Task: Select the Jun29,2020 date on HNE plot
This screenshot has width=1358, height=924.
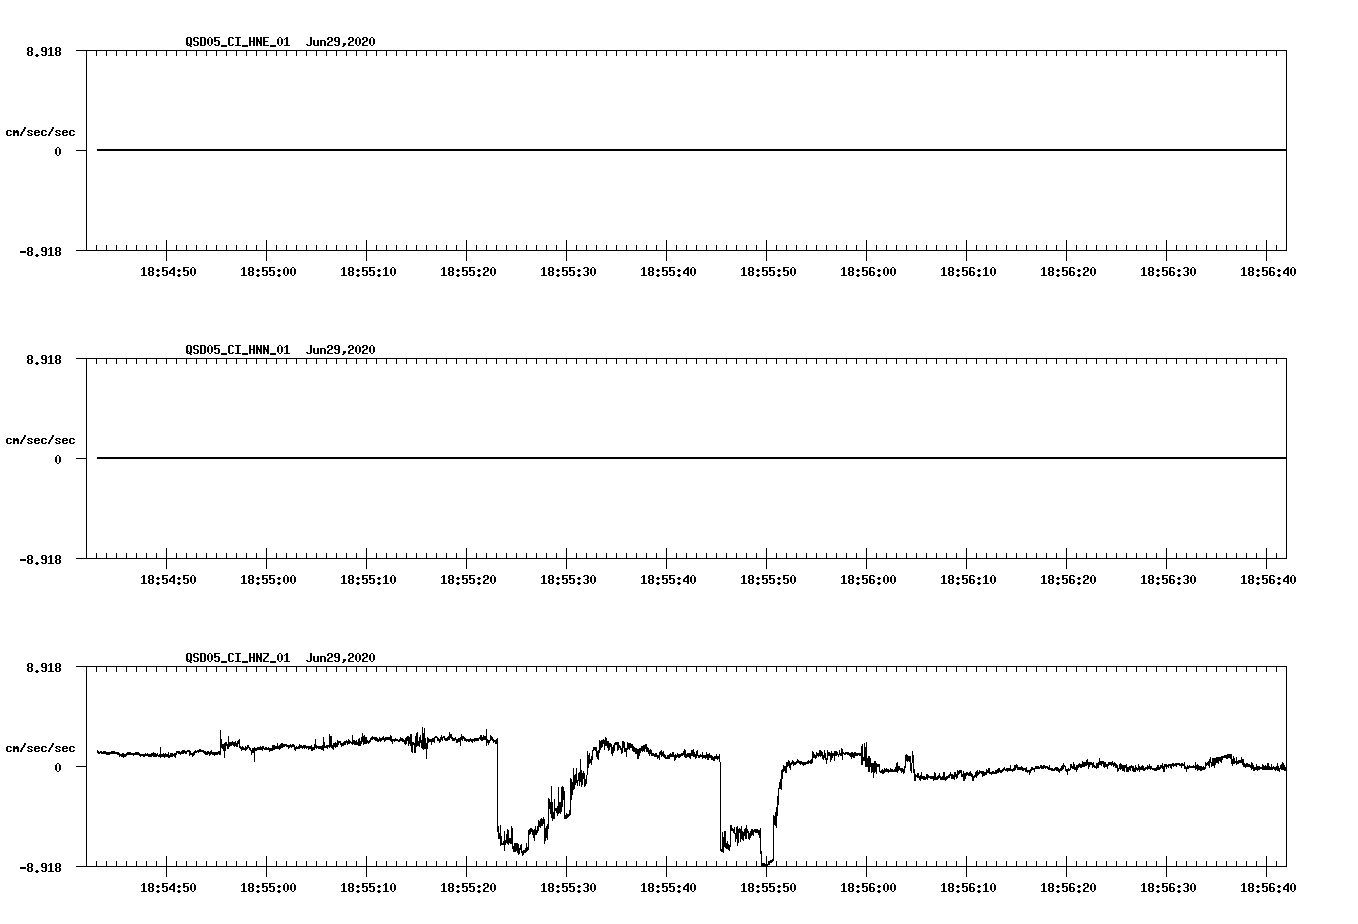Action: (x=340, y=42)
